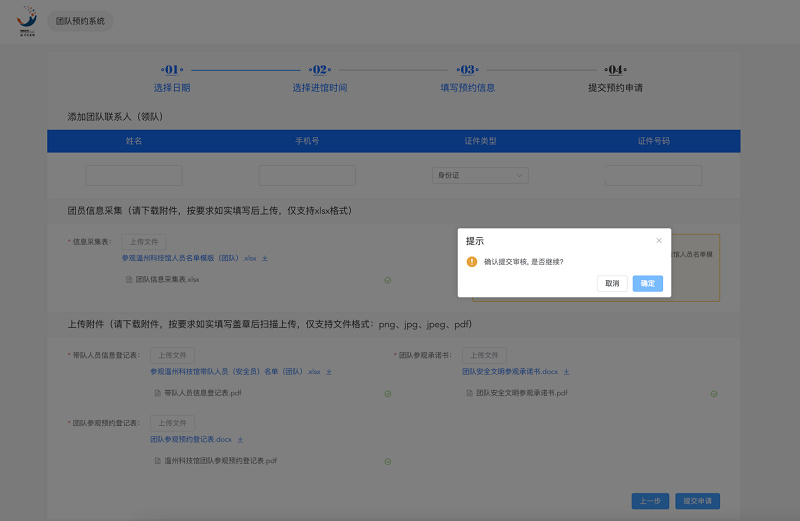This screenshot has width=800, height=521.
Task: Click the 提交申请 button
Action: tap(697, 501)
